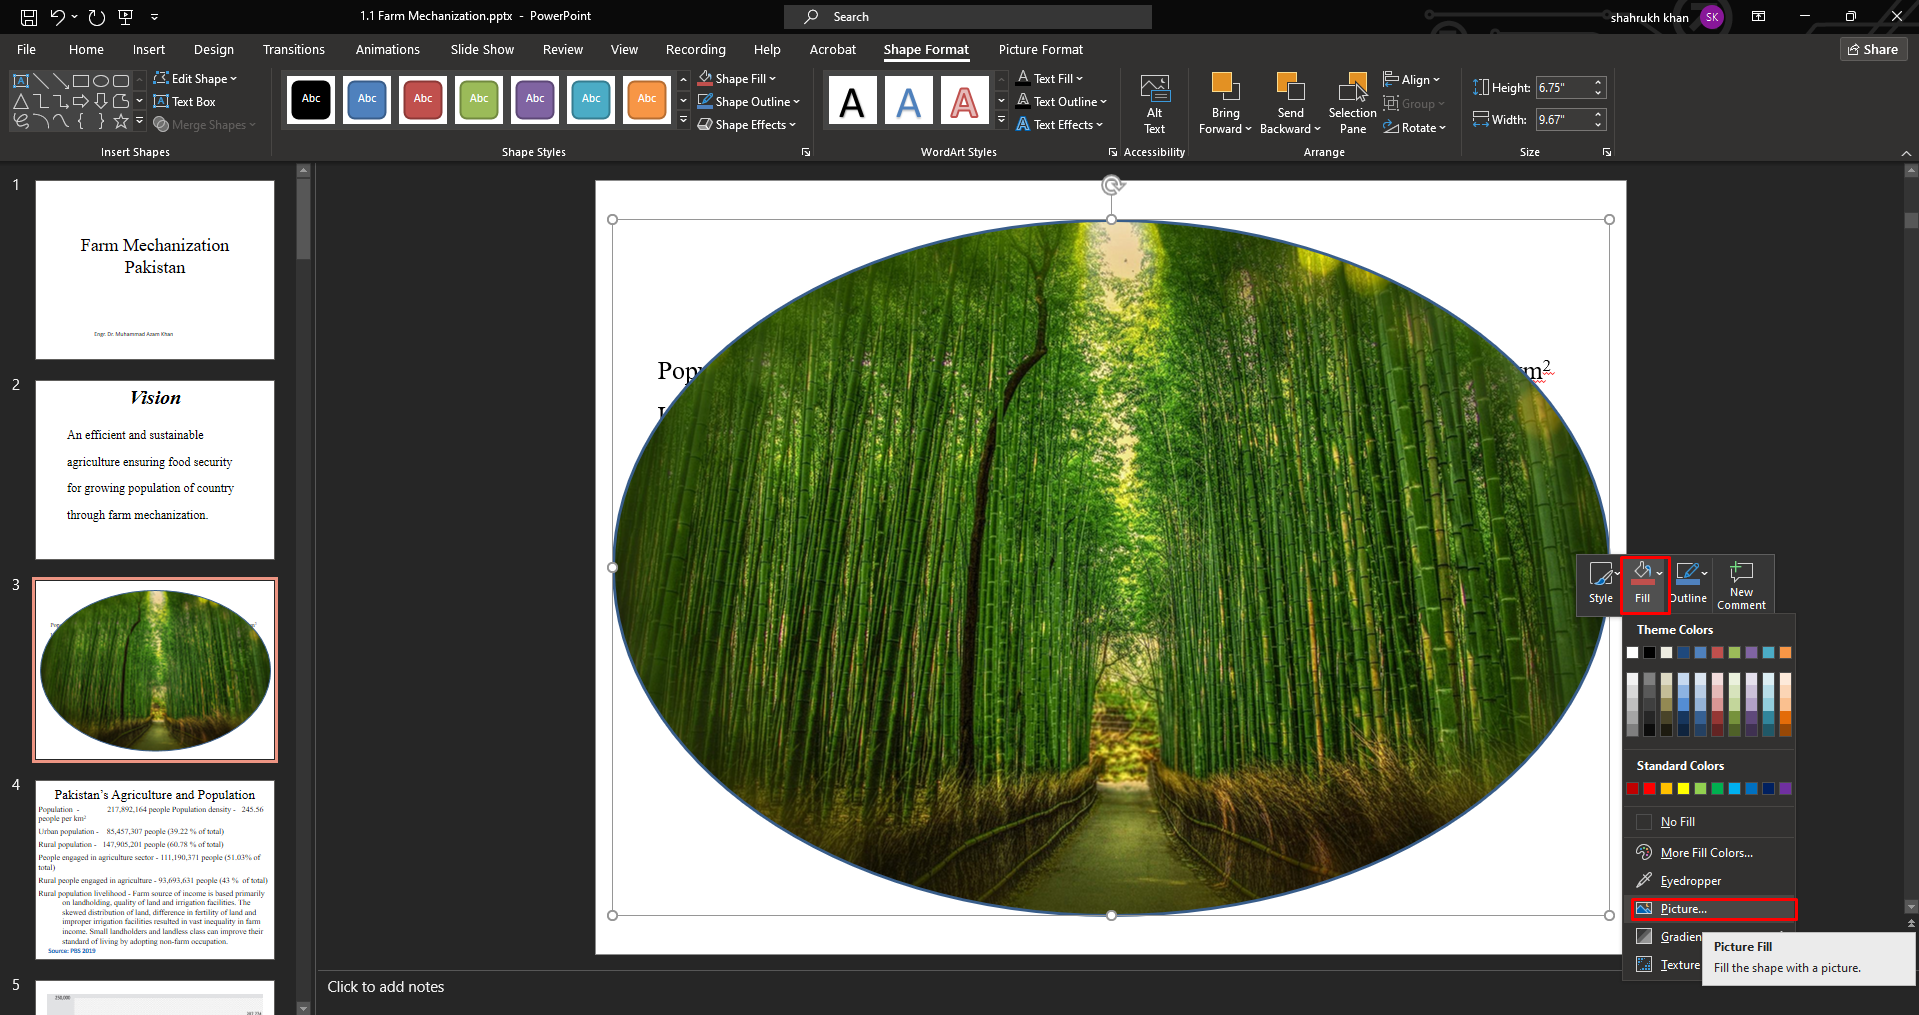Choose Picture... from the fill menu

1714,909
